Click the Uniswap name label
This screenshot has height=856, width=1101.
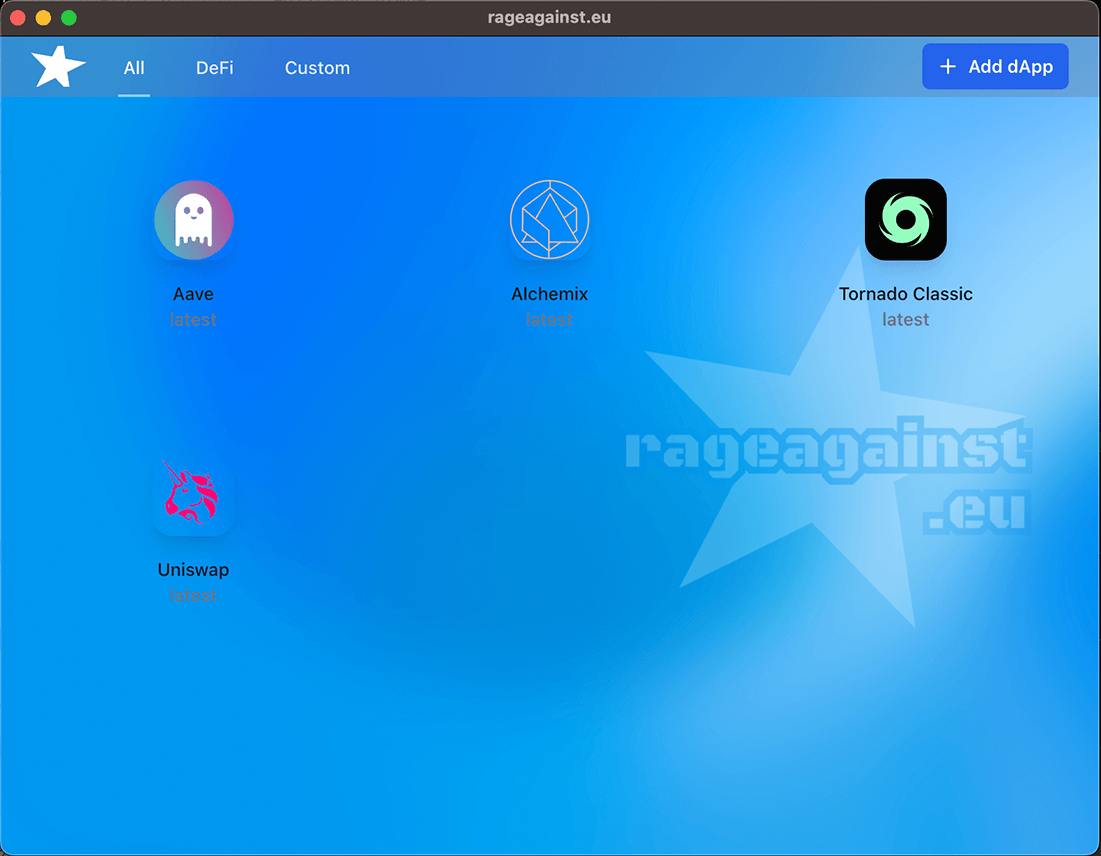193,569
